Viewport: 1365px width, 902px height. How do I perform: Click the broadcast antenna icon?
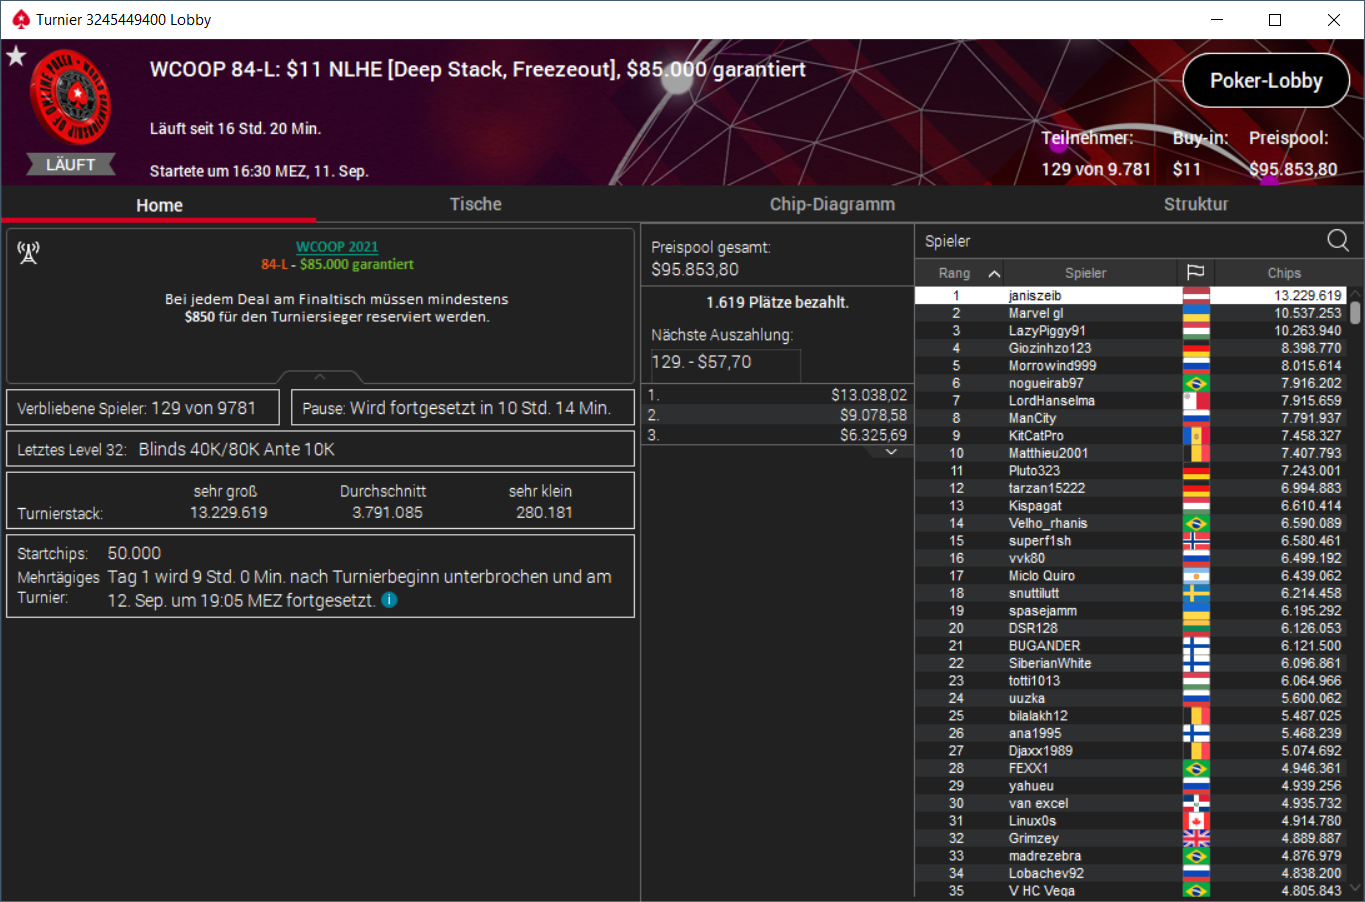28,252
